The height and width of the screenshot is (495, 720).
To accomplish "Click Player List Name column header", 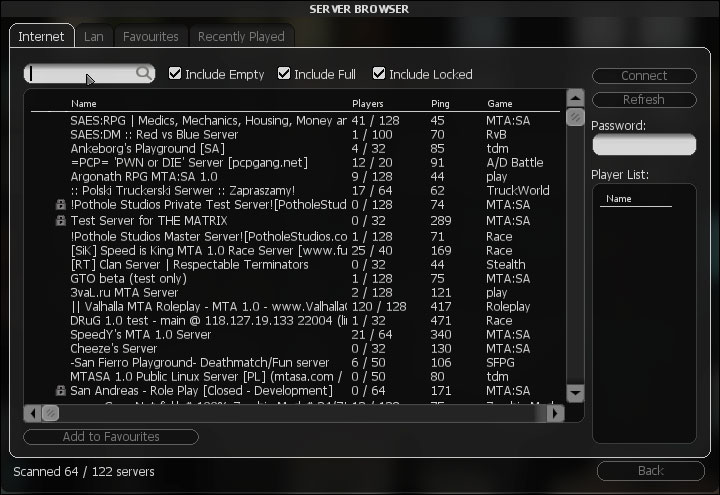I will [619, 199].
